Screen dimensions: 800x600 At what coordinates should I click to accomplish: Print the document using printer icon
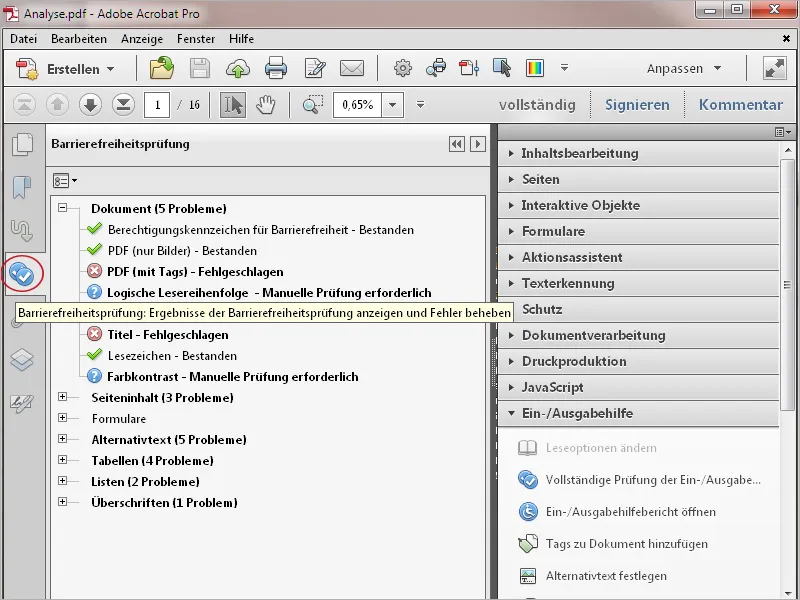click(276, 68)
